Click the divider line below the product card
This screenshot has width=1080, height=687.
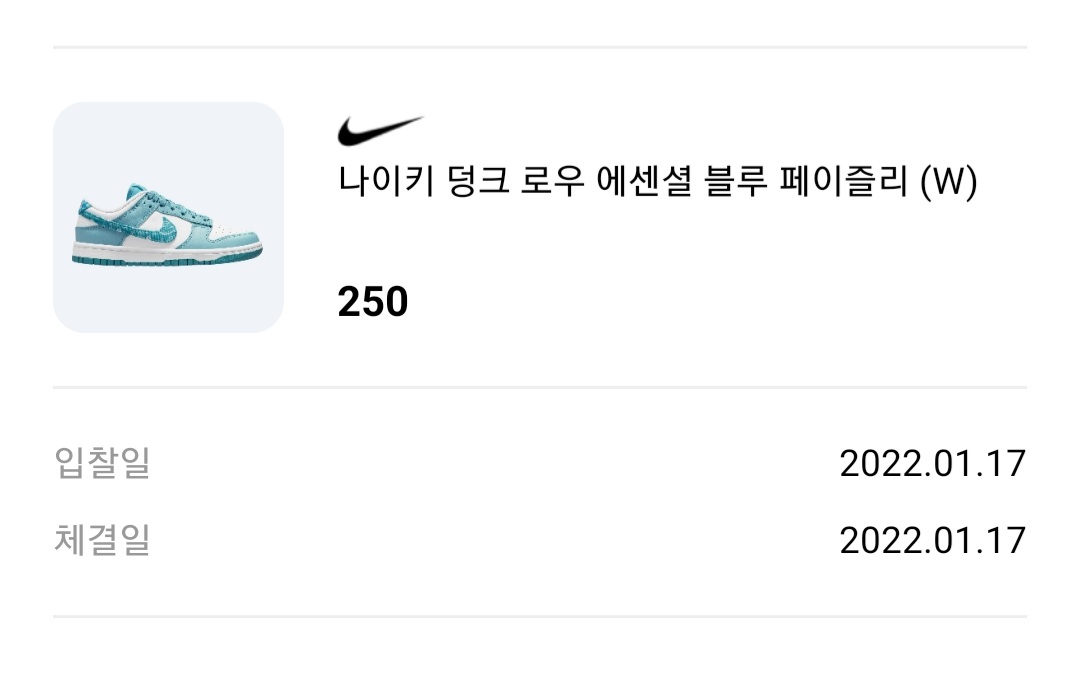540,387
